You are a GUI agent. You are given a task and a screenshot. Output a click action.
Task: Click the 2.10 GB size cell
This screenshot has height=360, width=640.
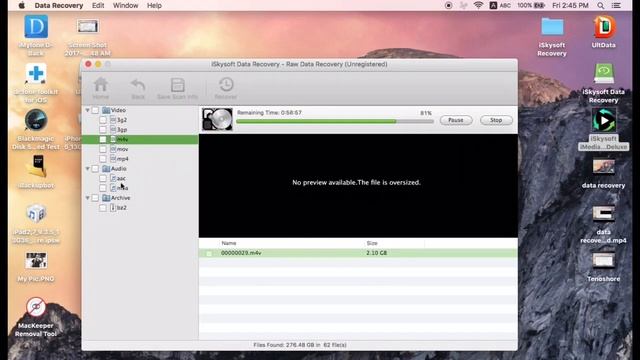[376, 253]
